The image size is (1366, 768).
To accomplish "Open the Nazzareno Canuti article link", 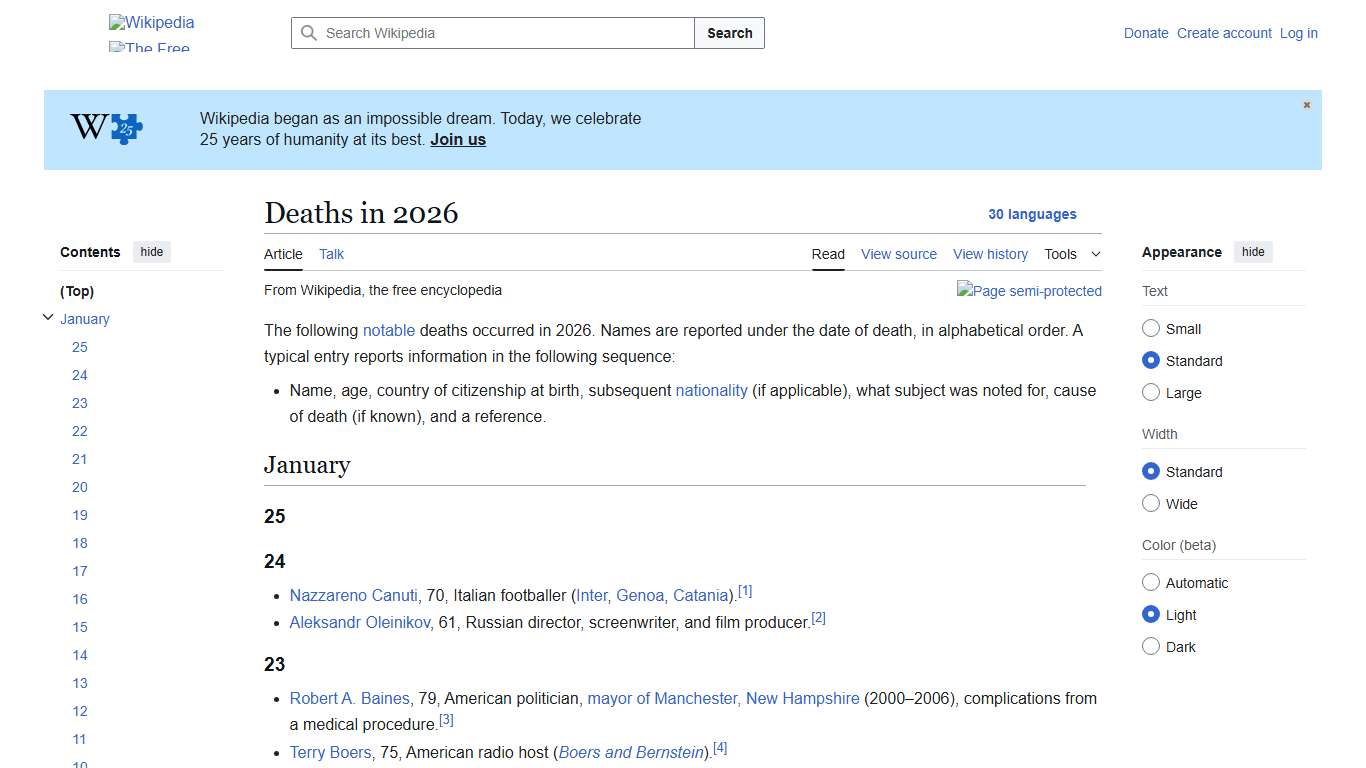I will pos(353,595).
